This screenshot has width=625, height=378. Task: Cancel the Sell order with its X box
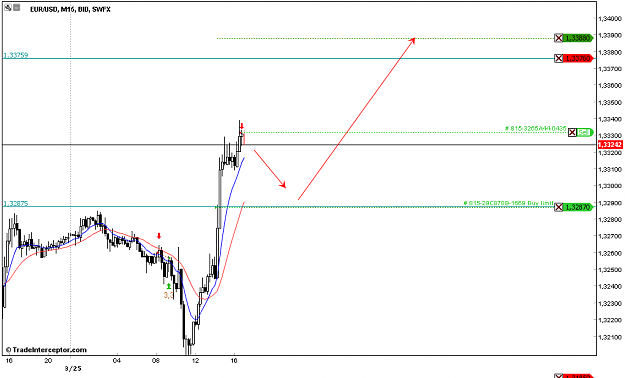(572, 132)
